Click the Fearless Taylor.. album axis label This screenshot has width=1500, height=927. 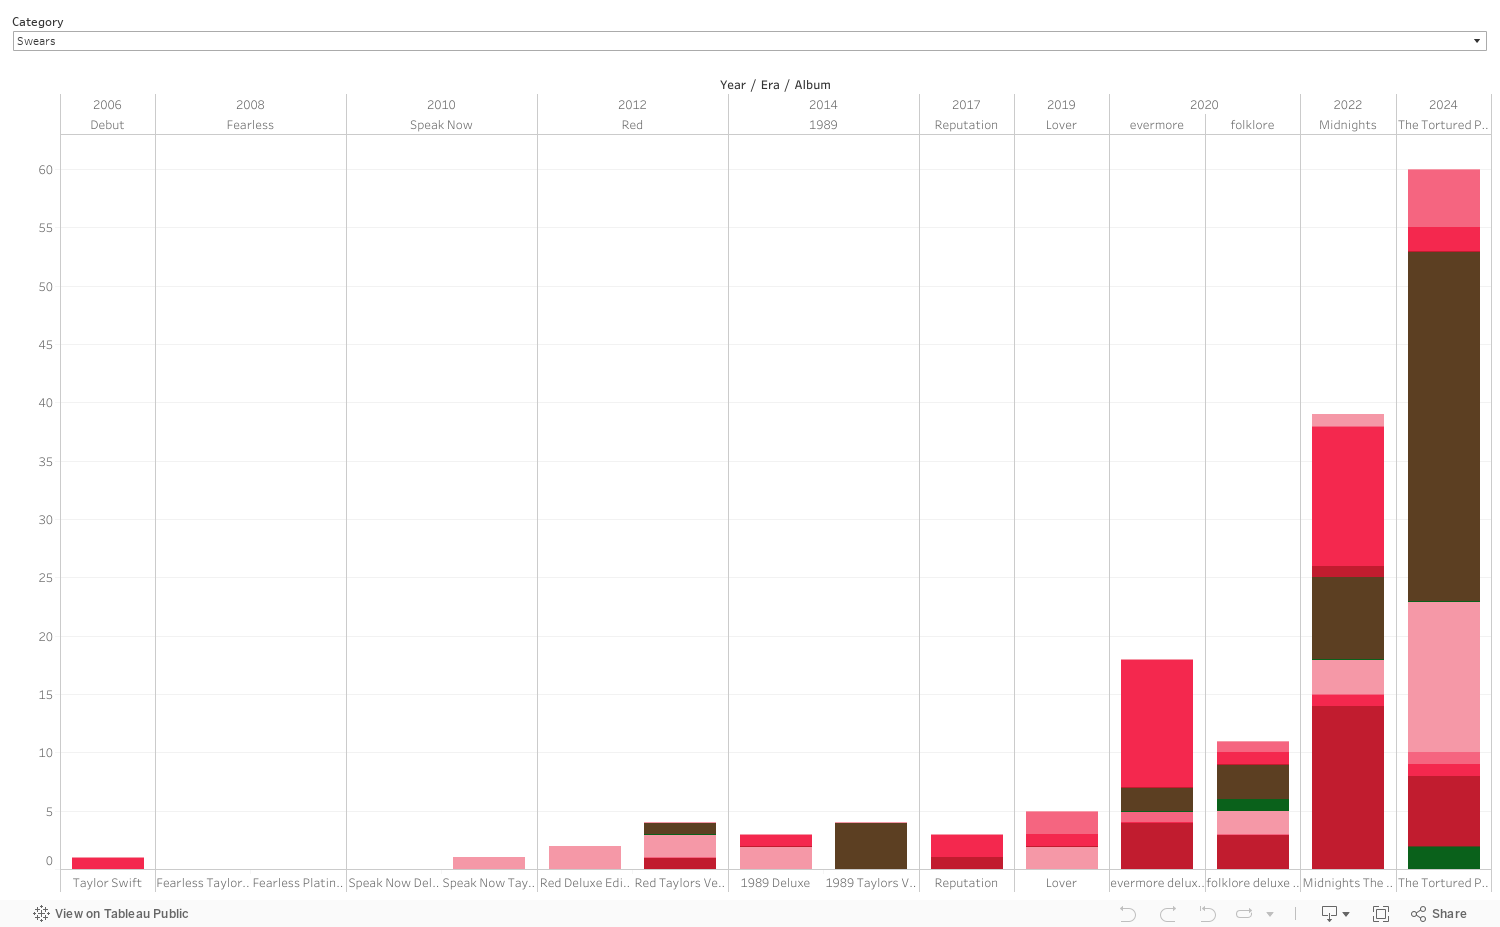pos(202,883)
